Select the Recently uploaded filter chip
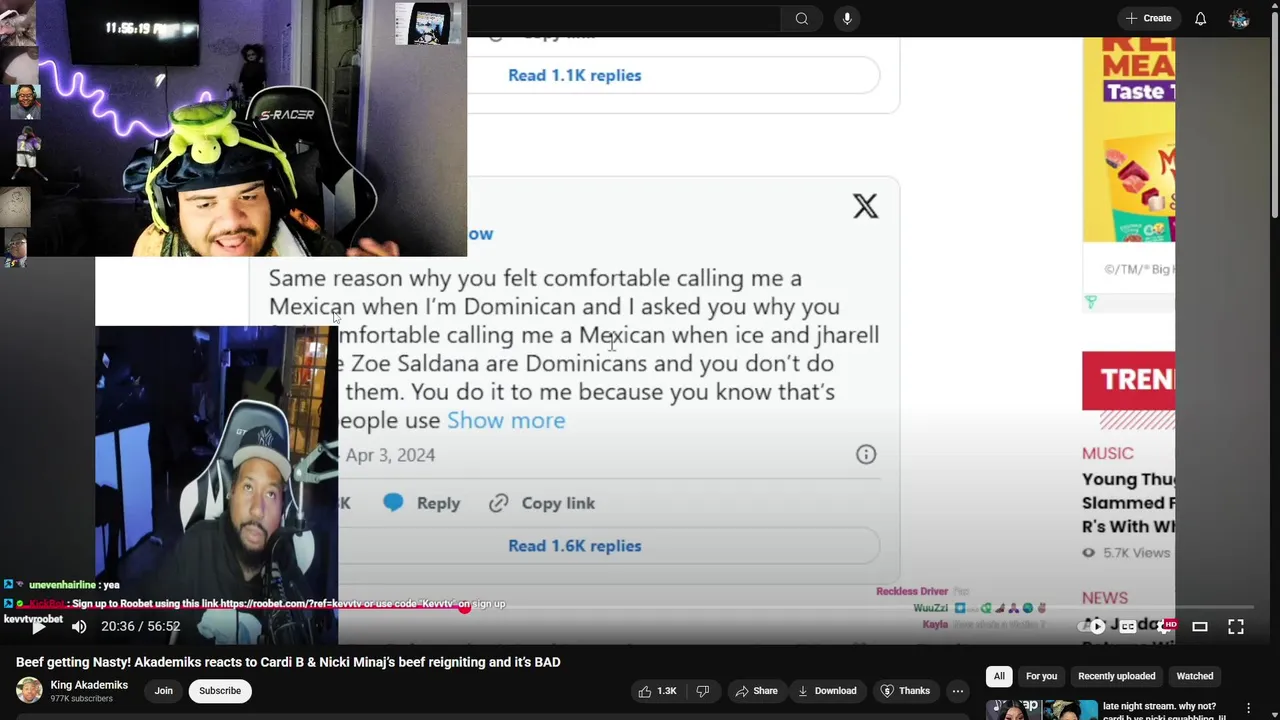The height and width of the screenshot is (720, 1280). (x=1117, y=677)
